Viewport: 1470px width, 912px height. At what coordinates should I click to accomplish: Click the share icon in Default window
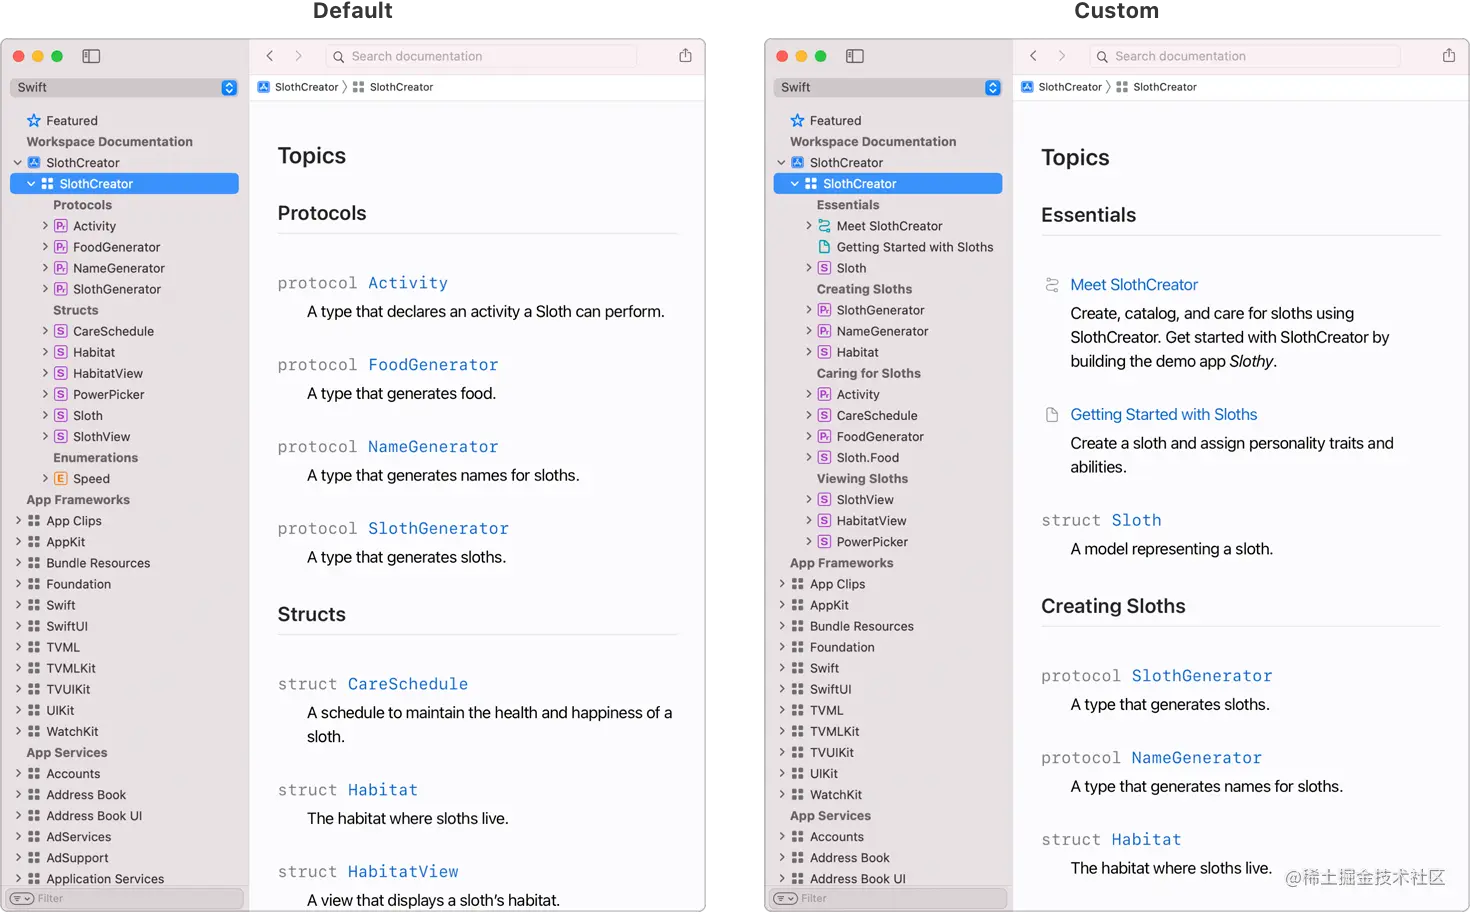(685, 55)
